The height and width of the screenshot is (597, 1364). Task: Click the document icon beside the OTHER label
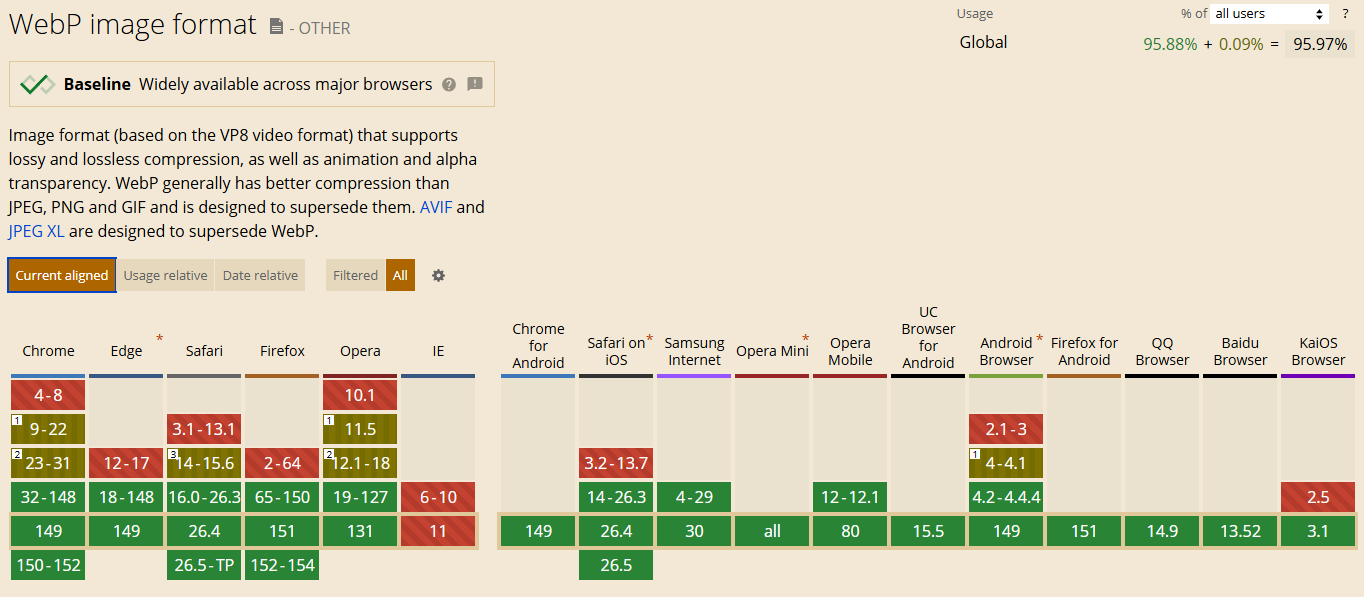277,27
